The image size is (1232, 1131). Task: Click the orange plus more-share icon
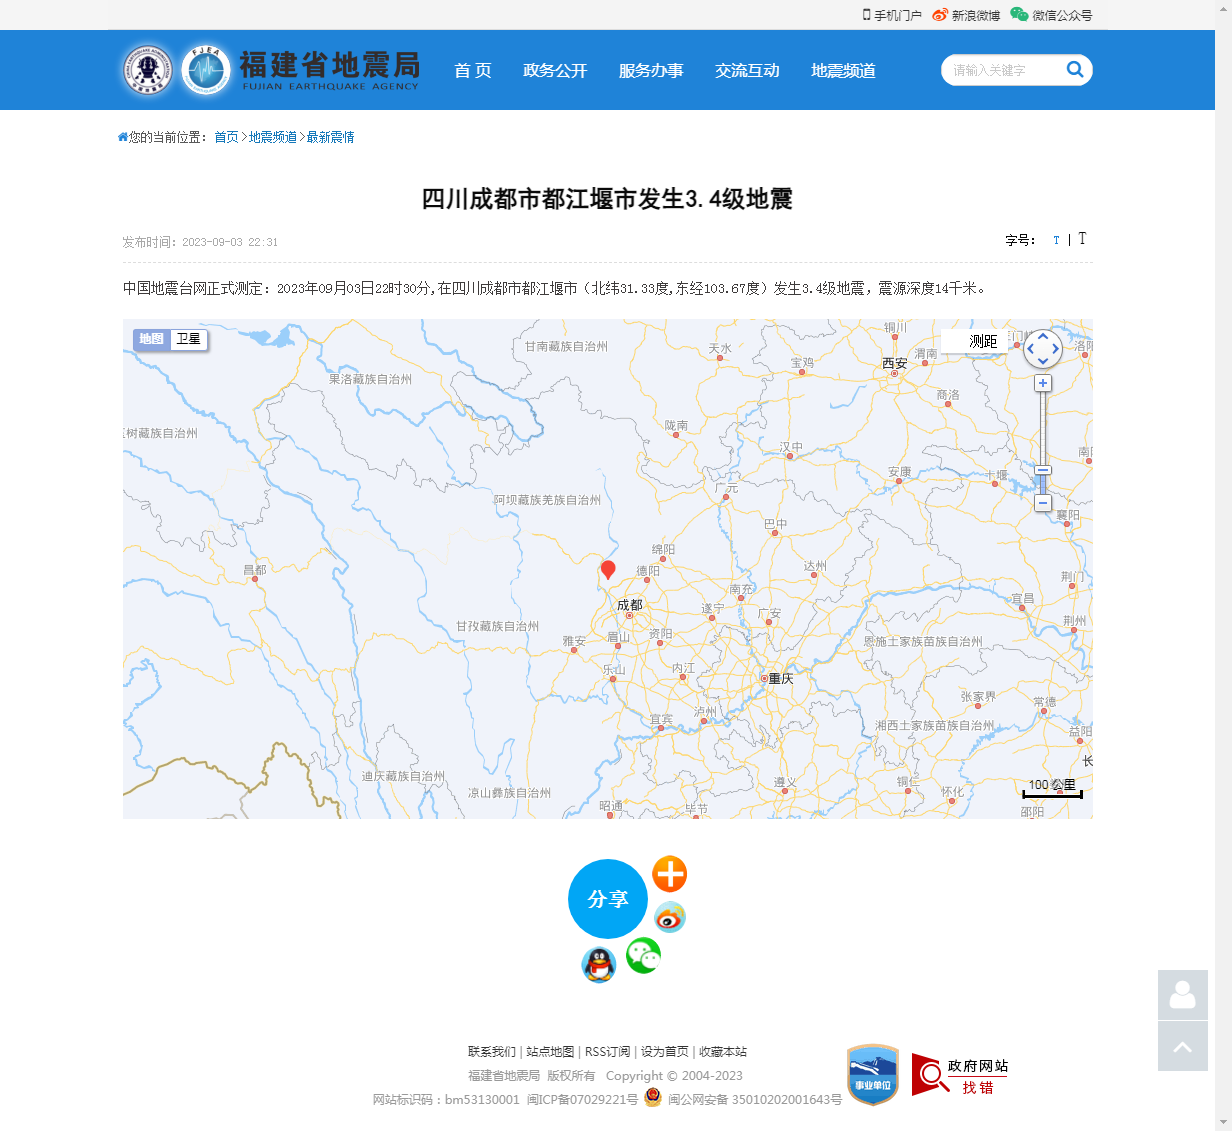(670, 874)
